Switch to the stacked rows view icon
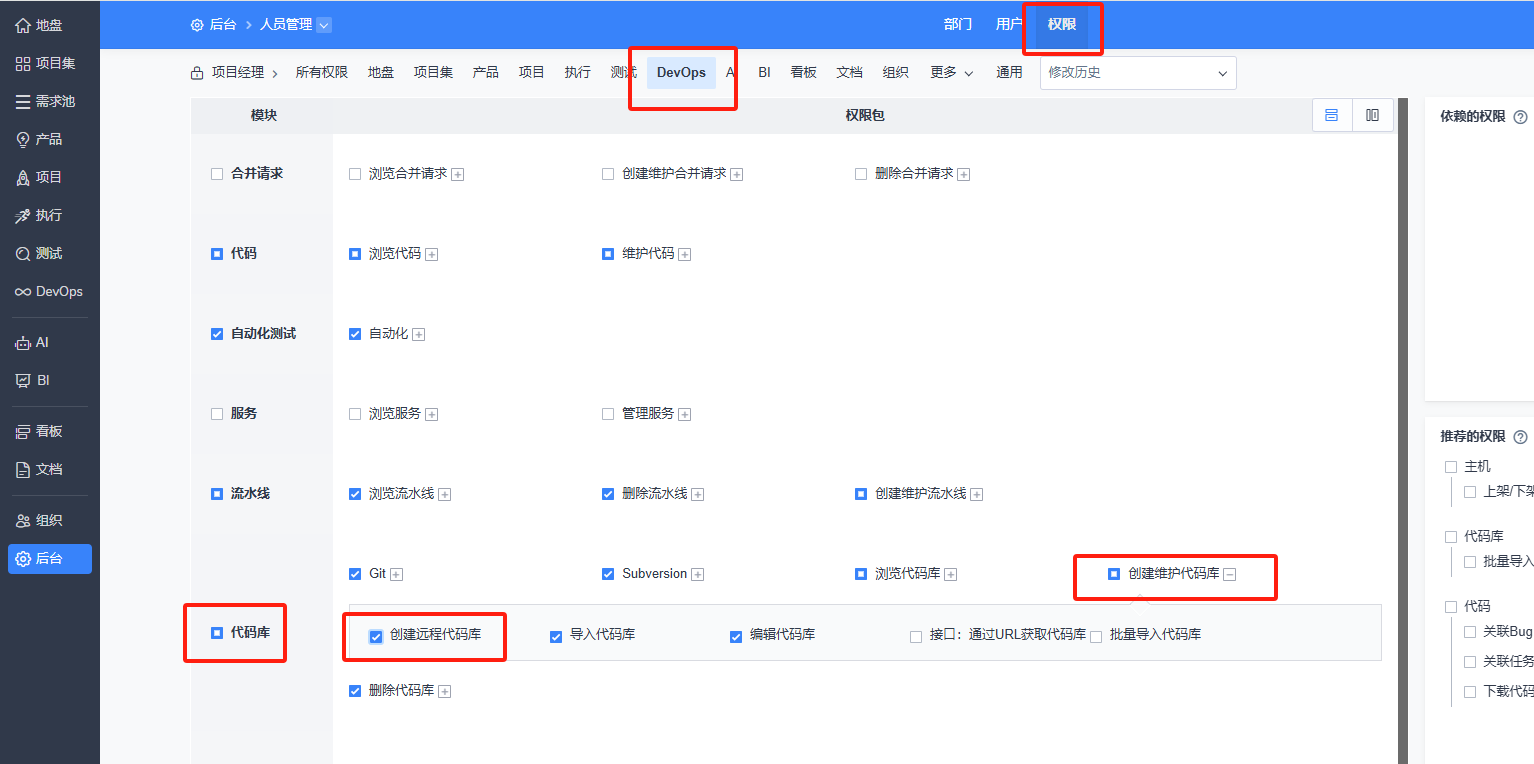 (1332, 115)
